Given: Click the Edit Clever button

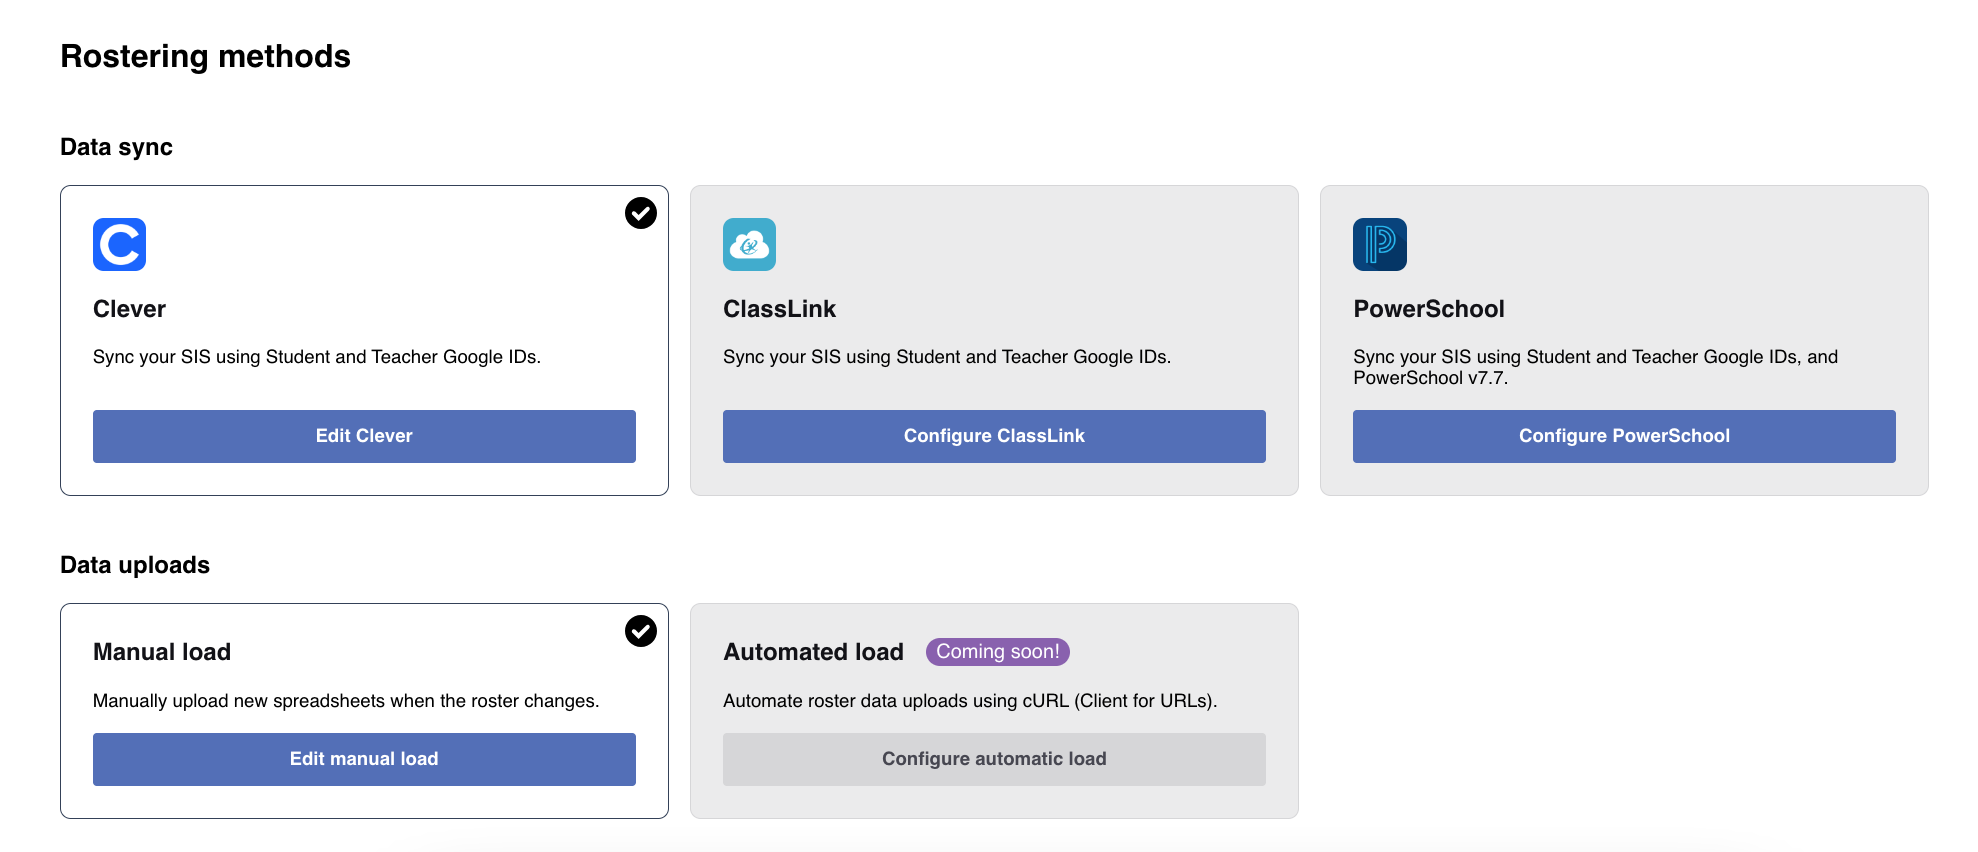Looking at the screenshot, I should click(x=363, y=436).
